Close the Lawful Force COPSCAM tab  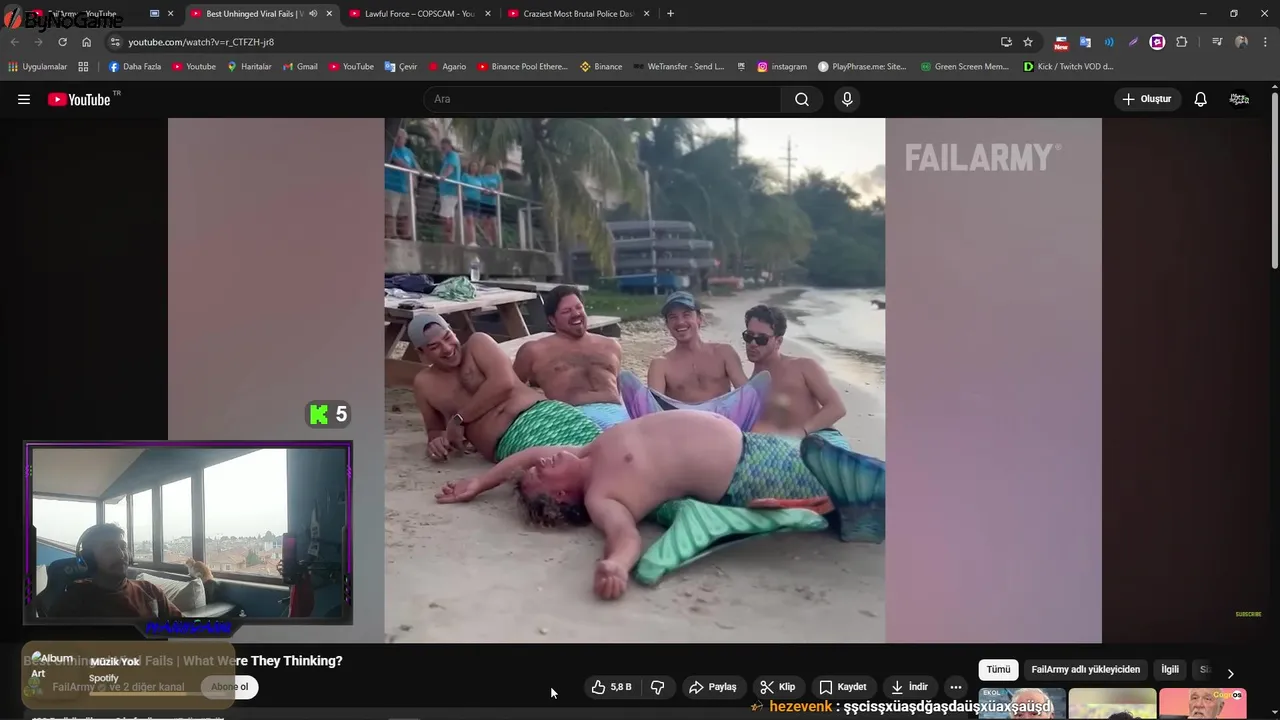click(487, 14)
